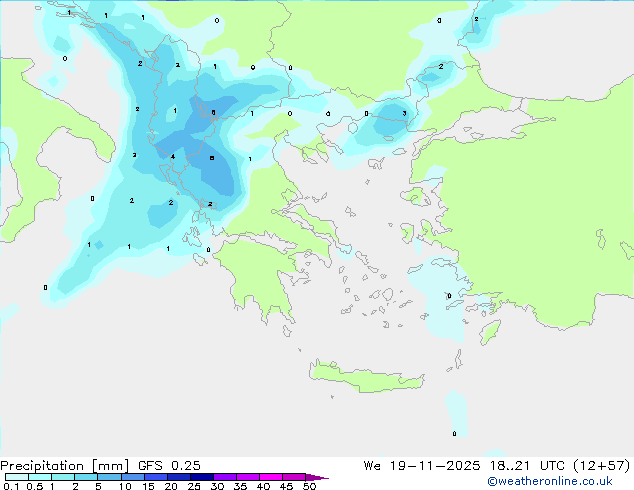Image resolution: width=634 pixels, height=490 pixels.
Task: Click the 0.5–1 mm legend color swatch
Action: point(40,477)
